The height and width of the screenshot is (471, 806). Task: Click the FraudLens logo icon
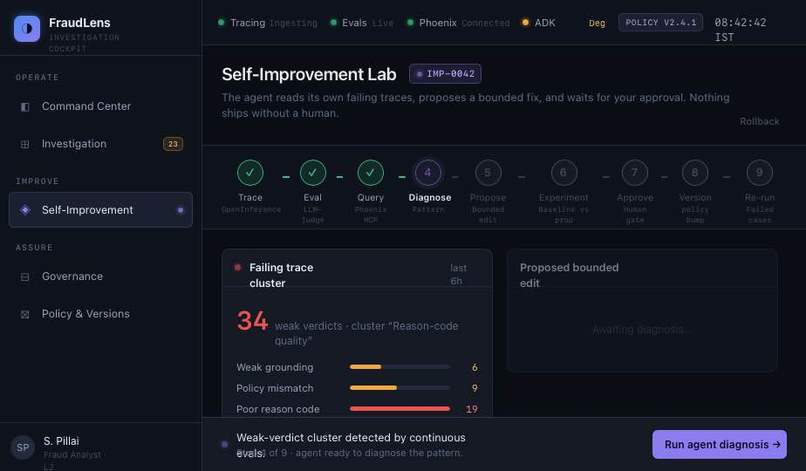[x=27, y=28]
